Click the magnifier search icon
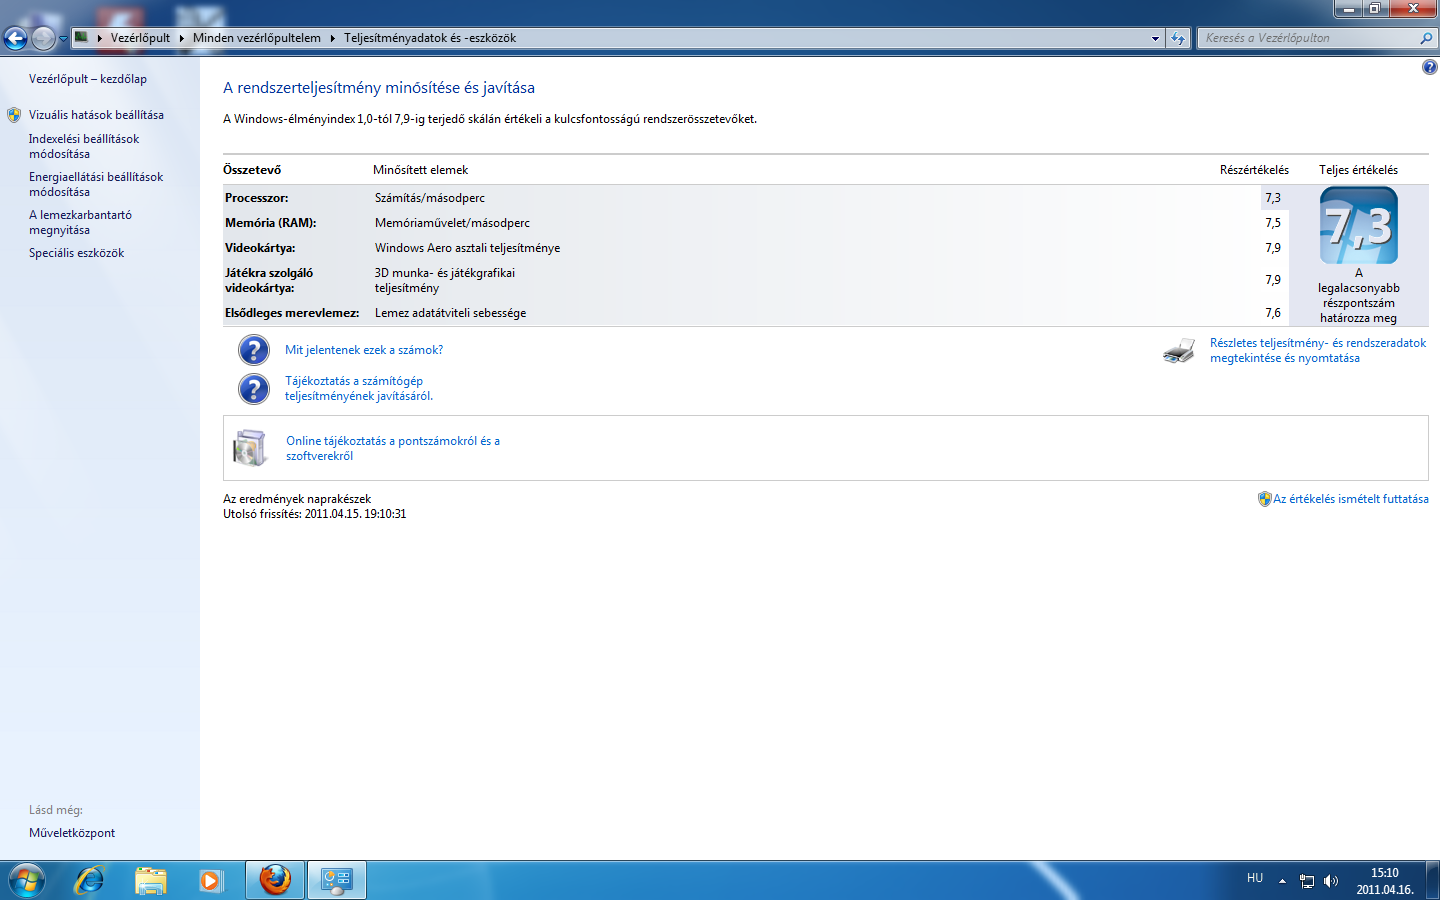Image resolution: width=1440 pixels, height=900 pixels. [1426, 38]
